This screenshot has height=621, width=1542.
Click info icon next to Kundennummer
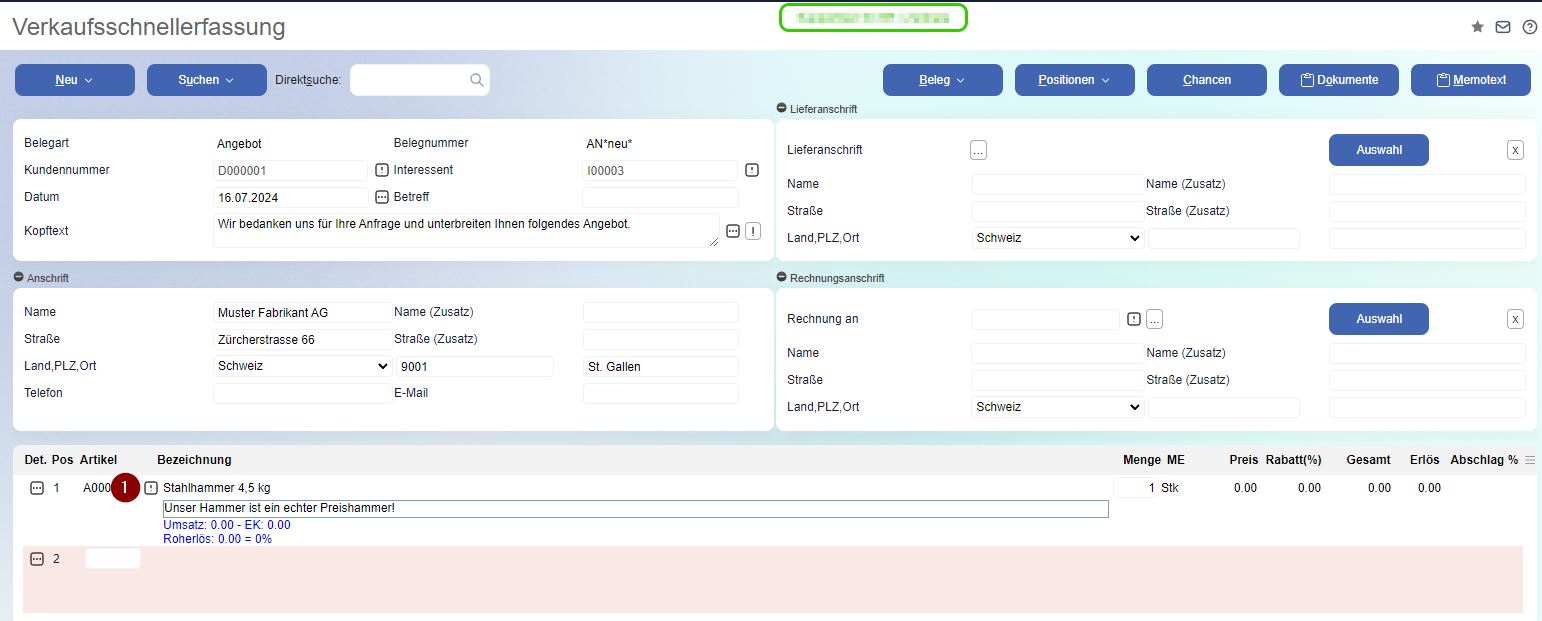pyautogui.click(x=381, y=170)
